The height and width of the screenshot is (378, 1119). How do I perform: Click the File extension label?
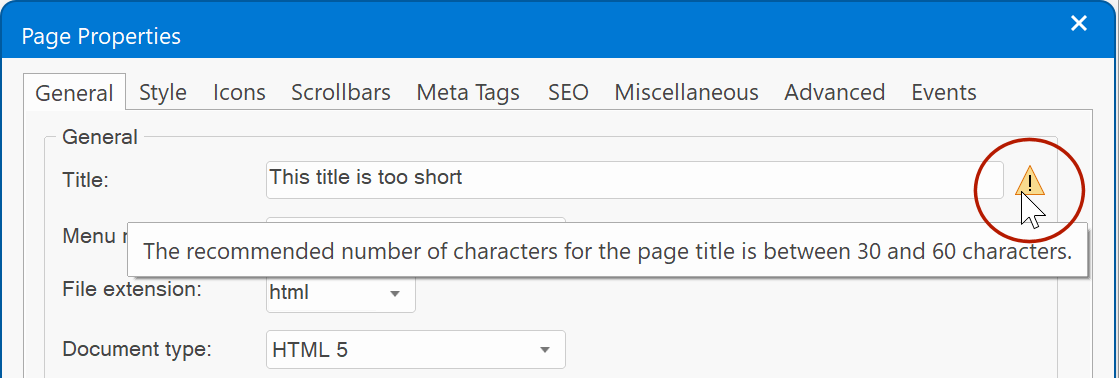pos(132,290)
